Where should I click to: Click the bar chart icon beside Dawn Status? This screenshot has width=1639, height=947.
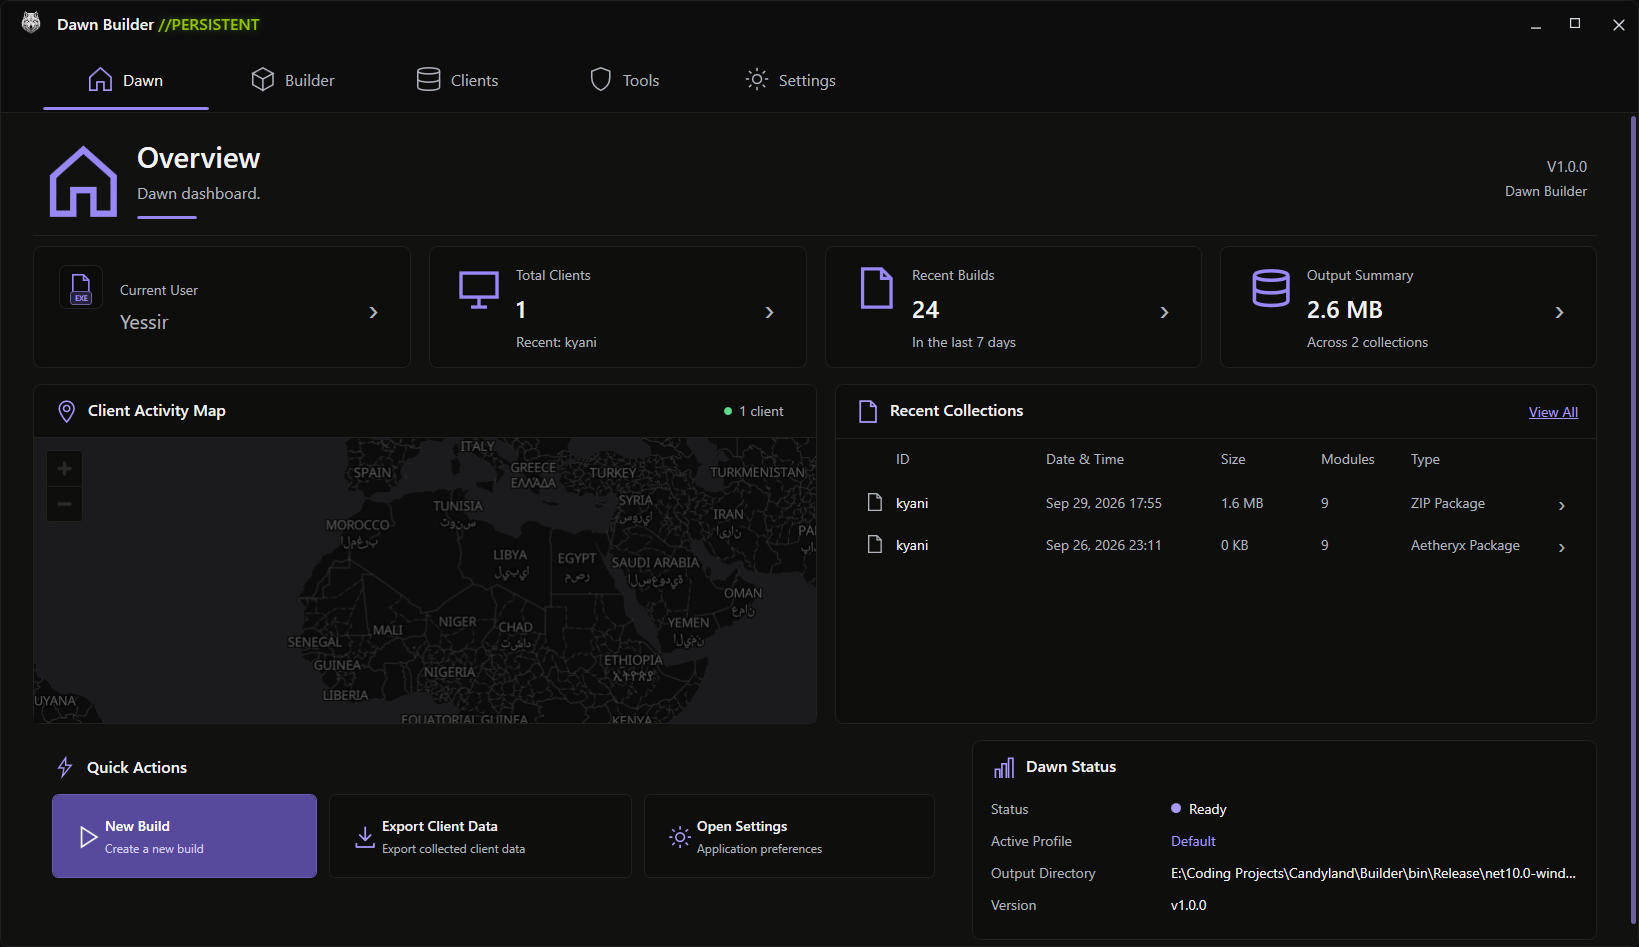click(x=1004, y=767)
